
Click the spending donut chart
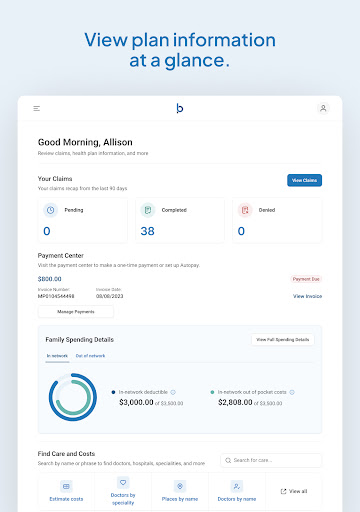(73, 397)
